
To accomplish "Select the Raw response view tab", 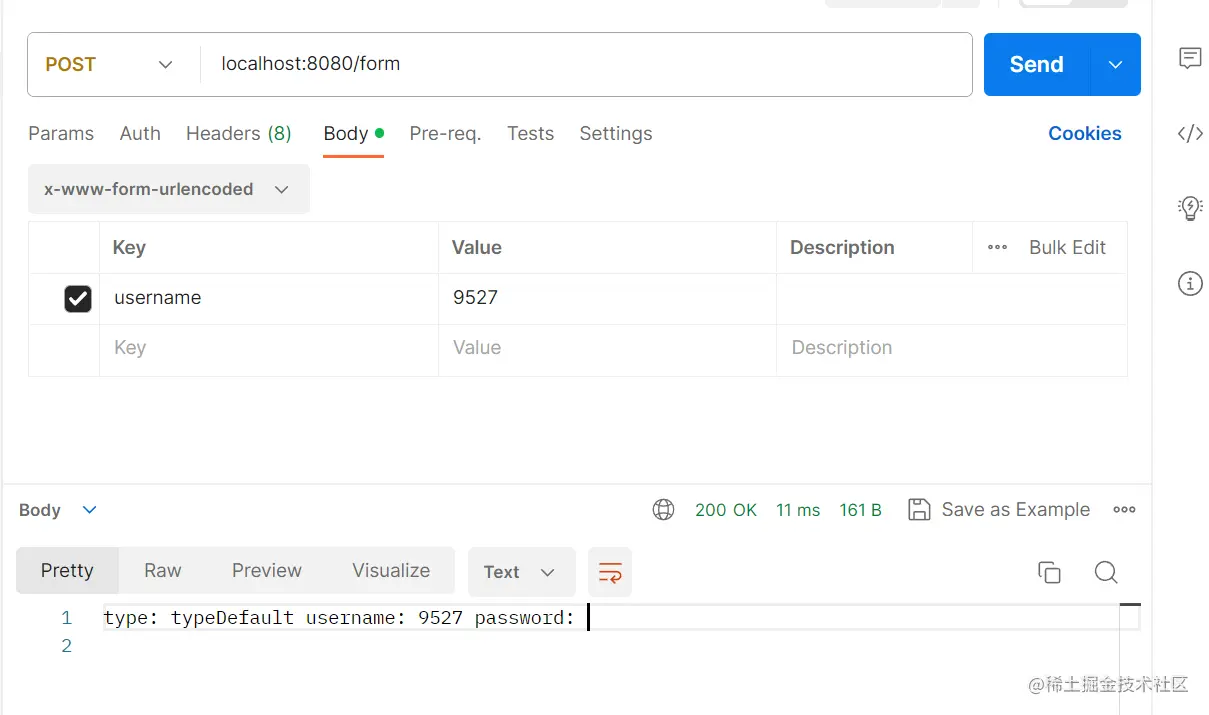I will (162, 571).
